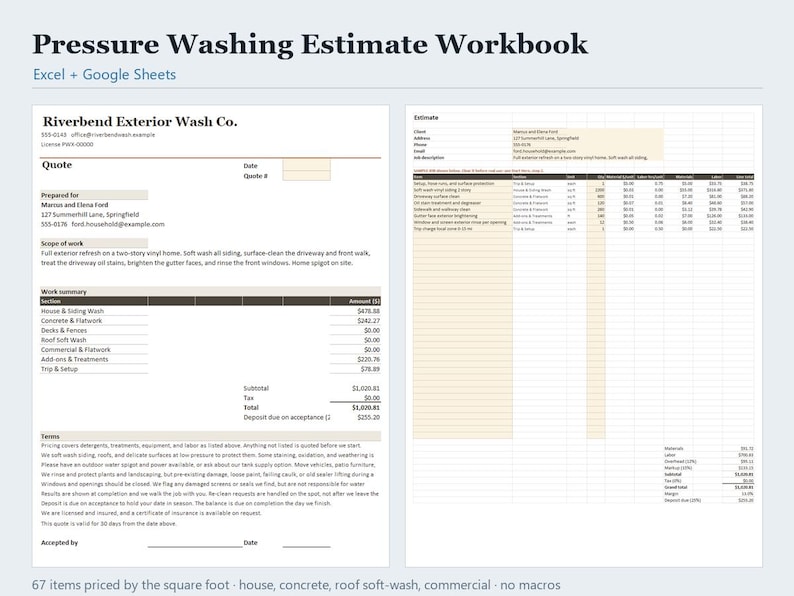
Task: Click 'Setup, hose runs, and surface protection' item
Action: (x=454, y=184)
